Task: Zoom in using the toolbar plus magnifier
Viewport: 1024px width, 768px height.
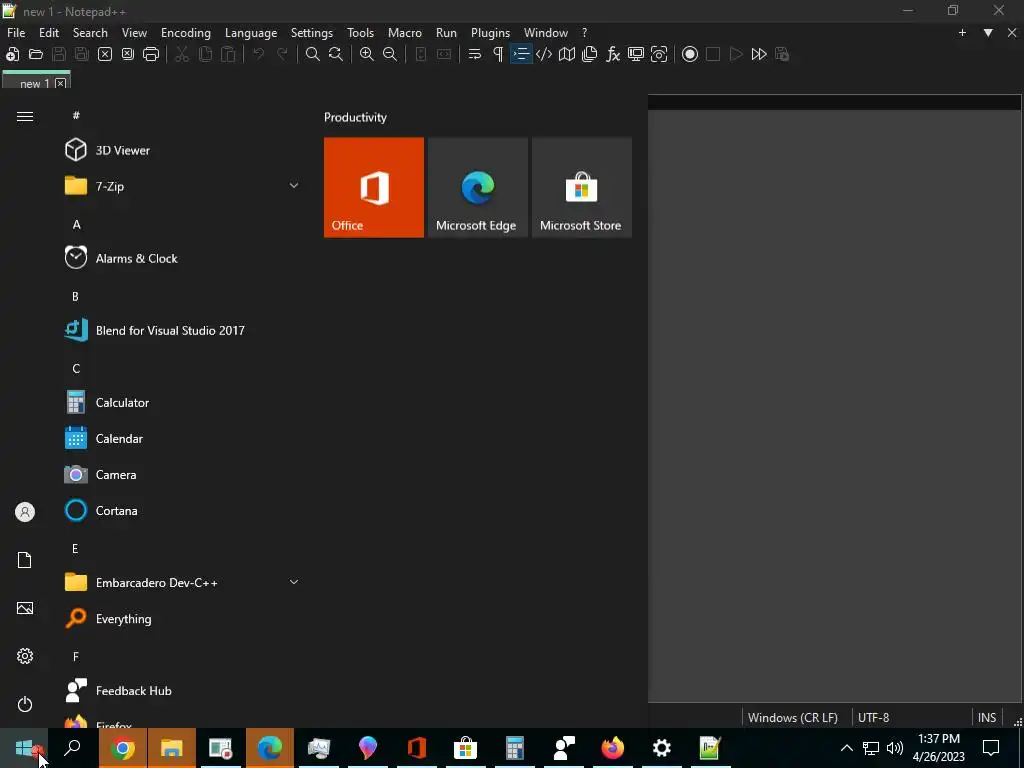Action: [367, 54]
